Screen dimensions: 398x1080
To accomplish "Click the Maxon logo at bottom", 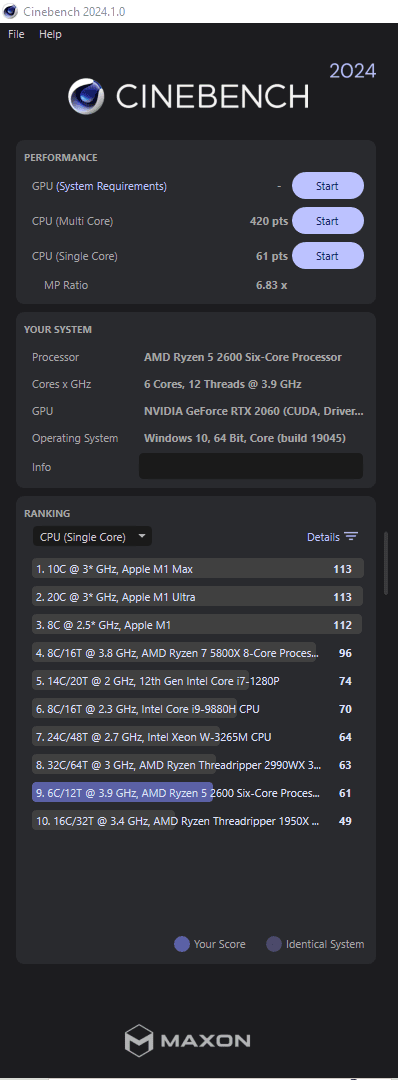I will point(187,1040).
